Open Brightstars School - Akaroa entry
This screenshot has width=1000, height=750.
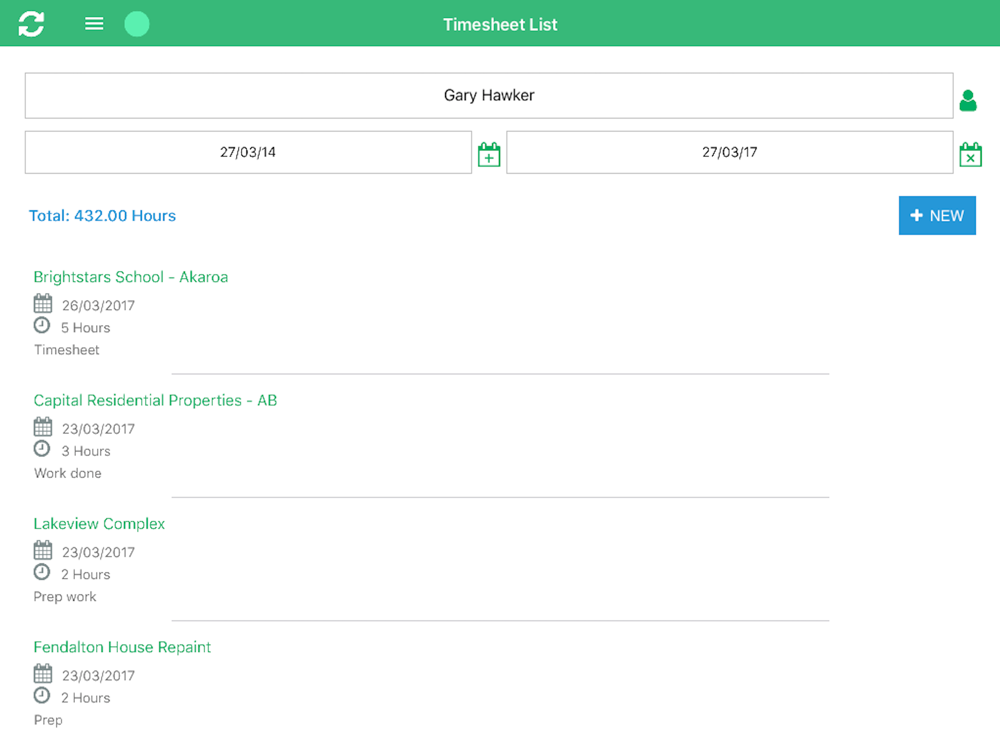[131, 277]
